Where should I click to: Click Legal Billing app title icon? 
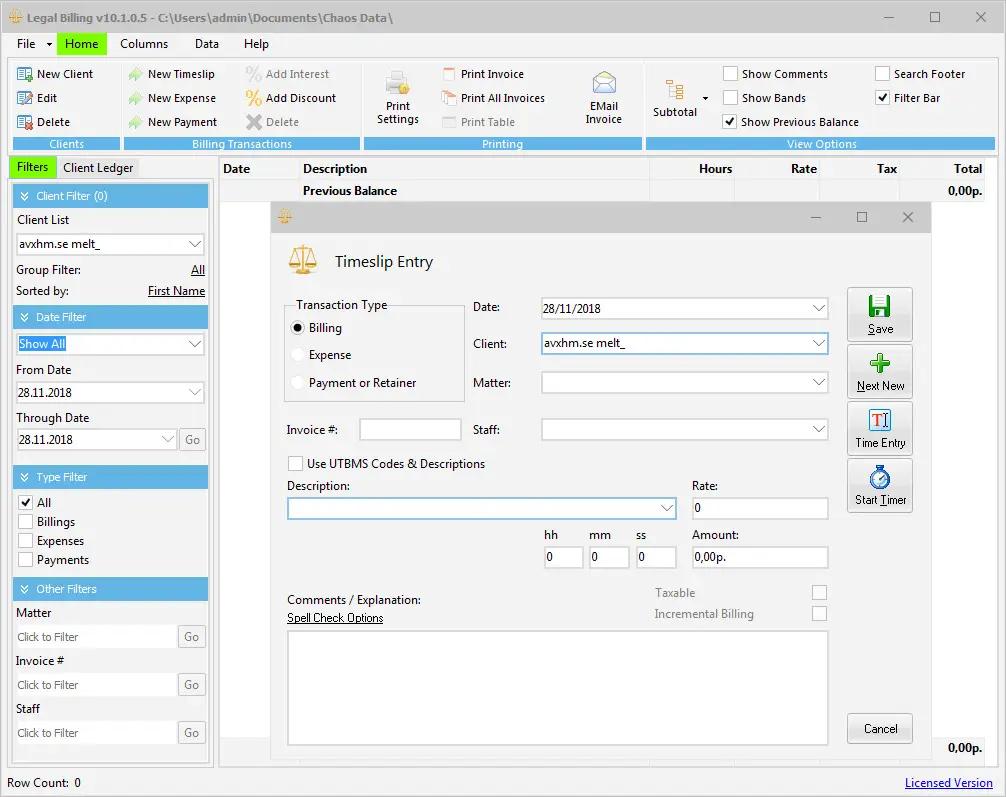pyautogui.click(x=15, y=17)
